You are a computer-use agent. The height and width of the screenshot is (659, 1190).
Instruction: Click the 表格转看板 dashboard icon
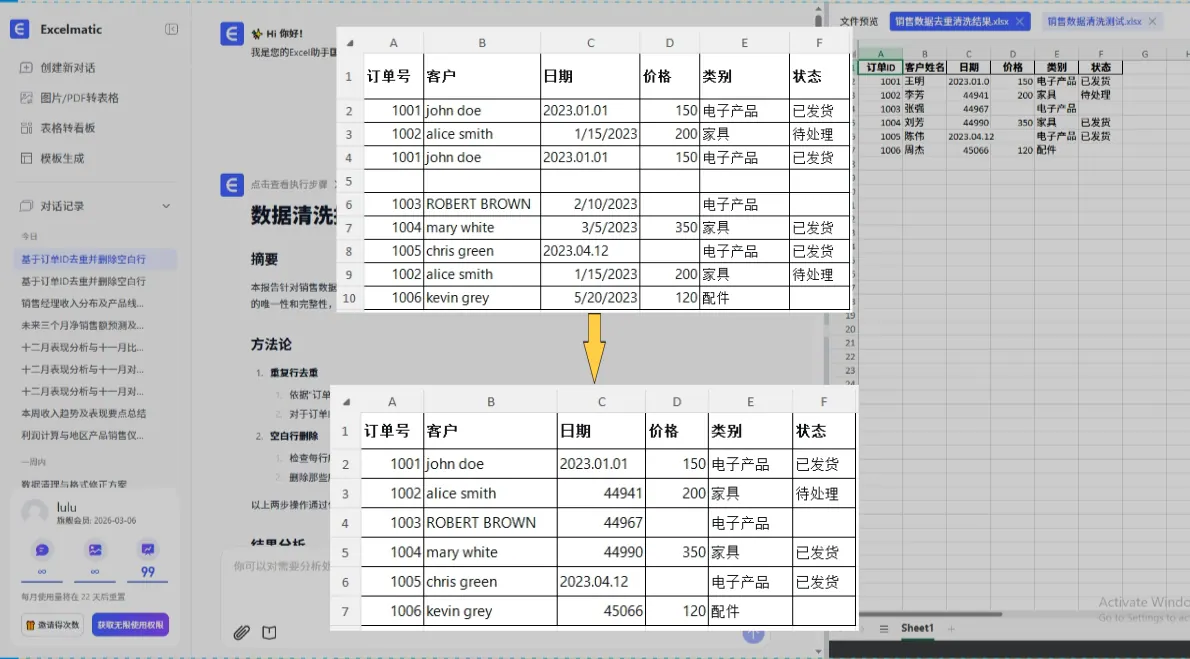click(x=26, y=128)
